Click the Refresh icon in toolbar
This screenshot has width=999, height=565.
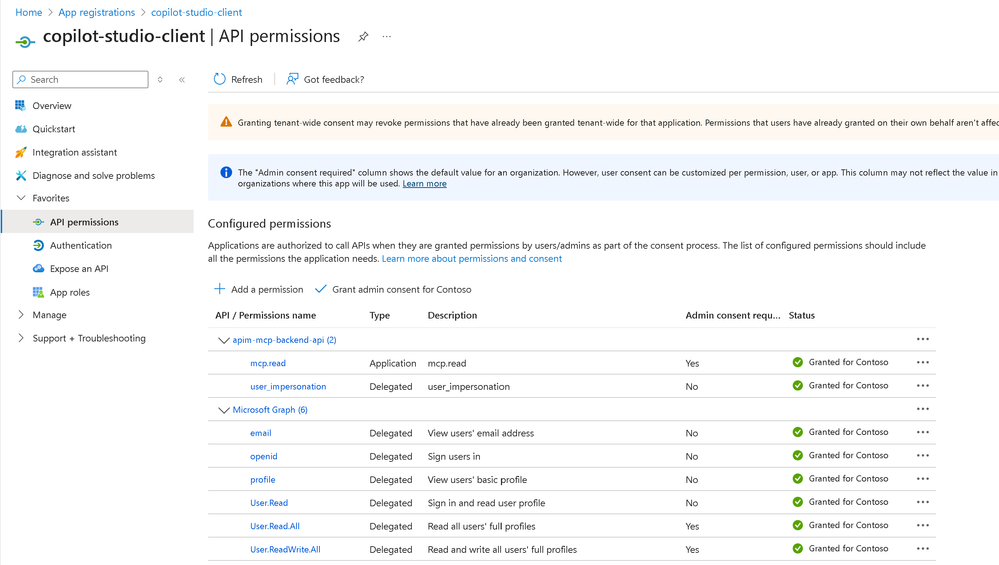(220, 79)
